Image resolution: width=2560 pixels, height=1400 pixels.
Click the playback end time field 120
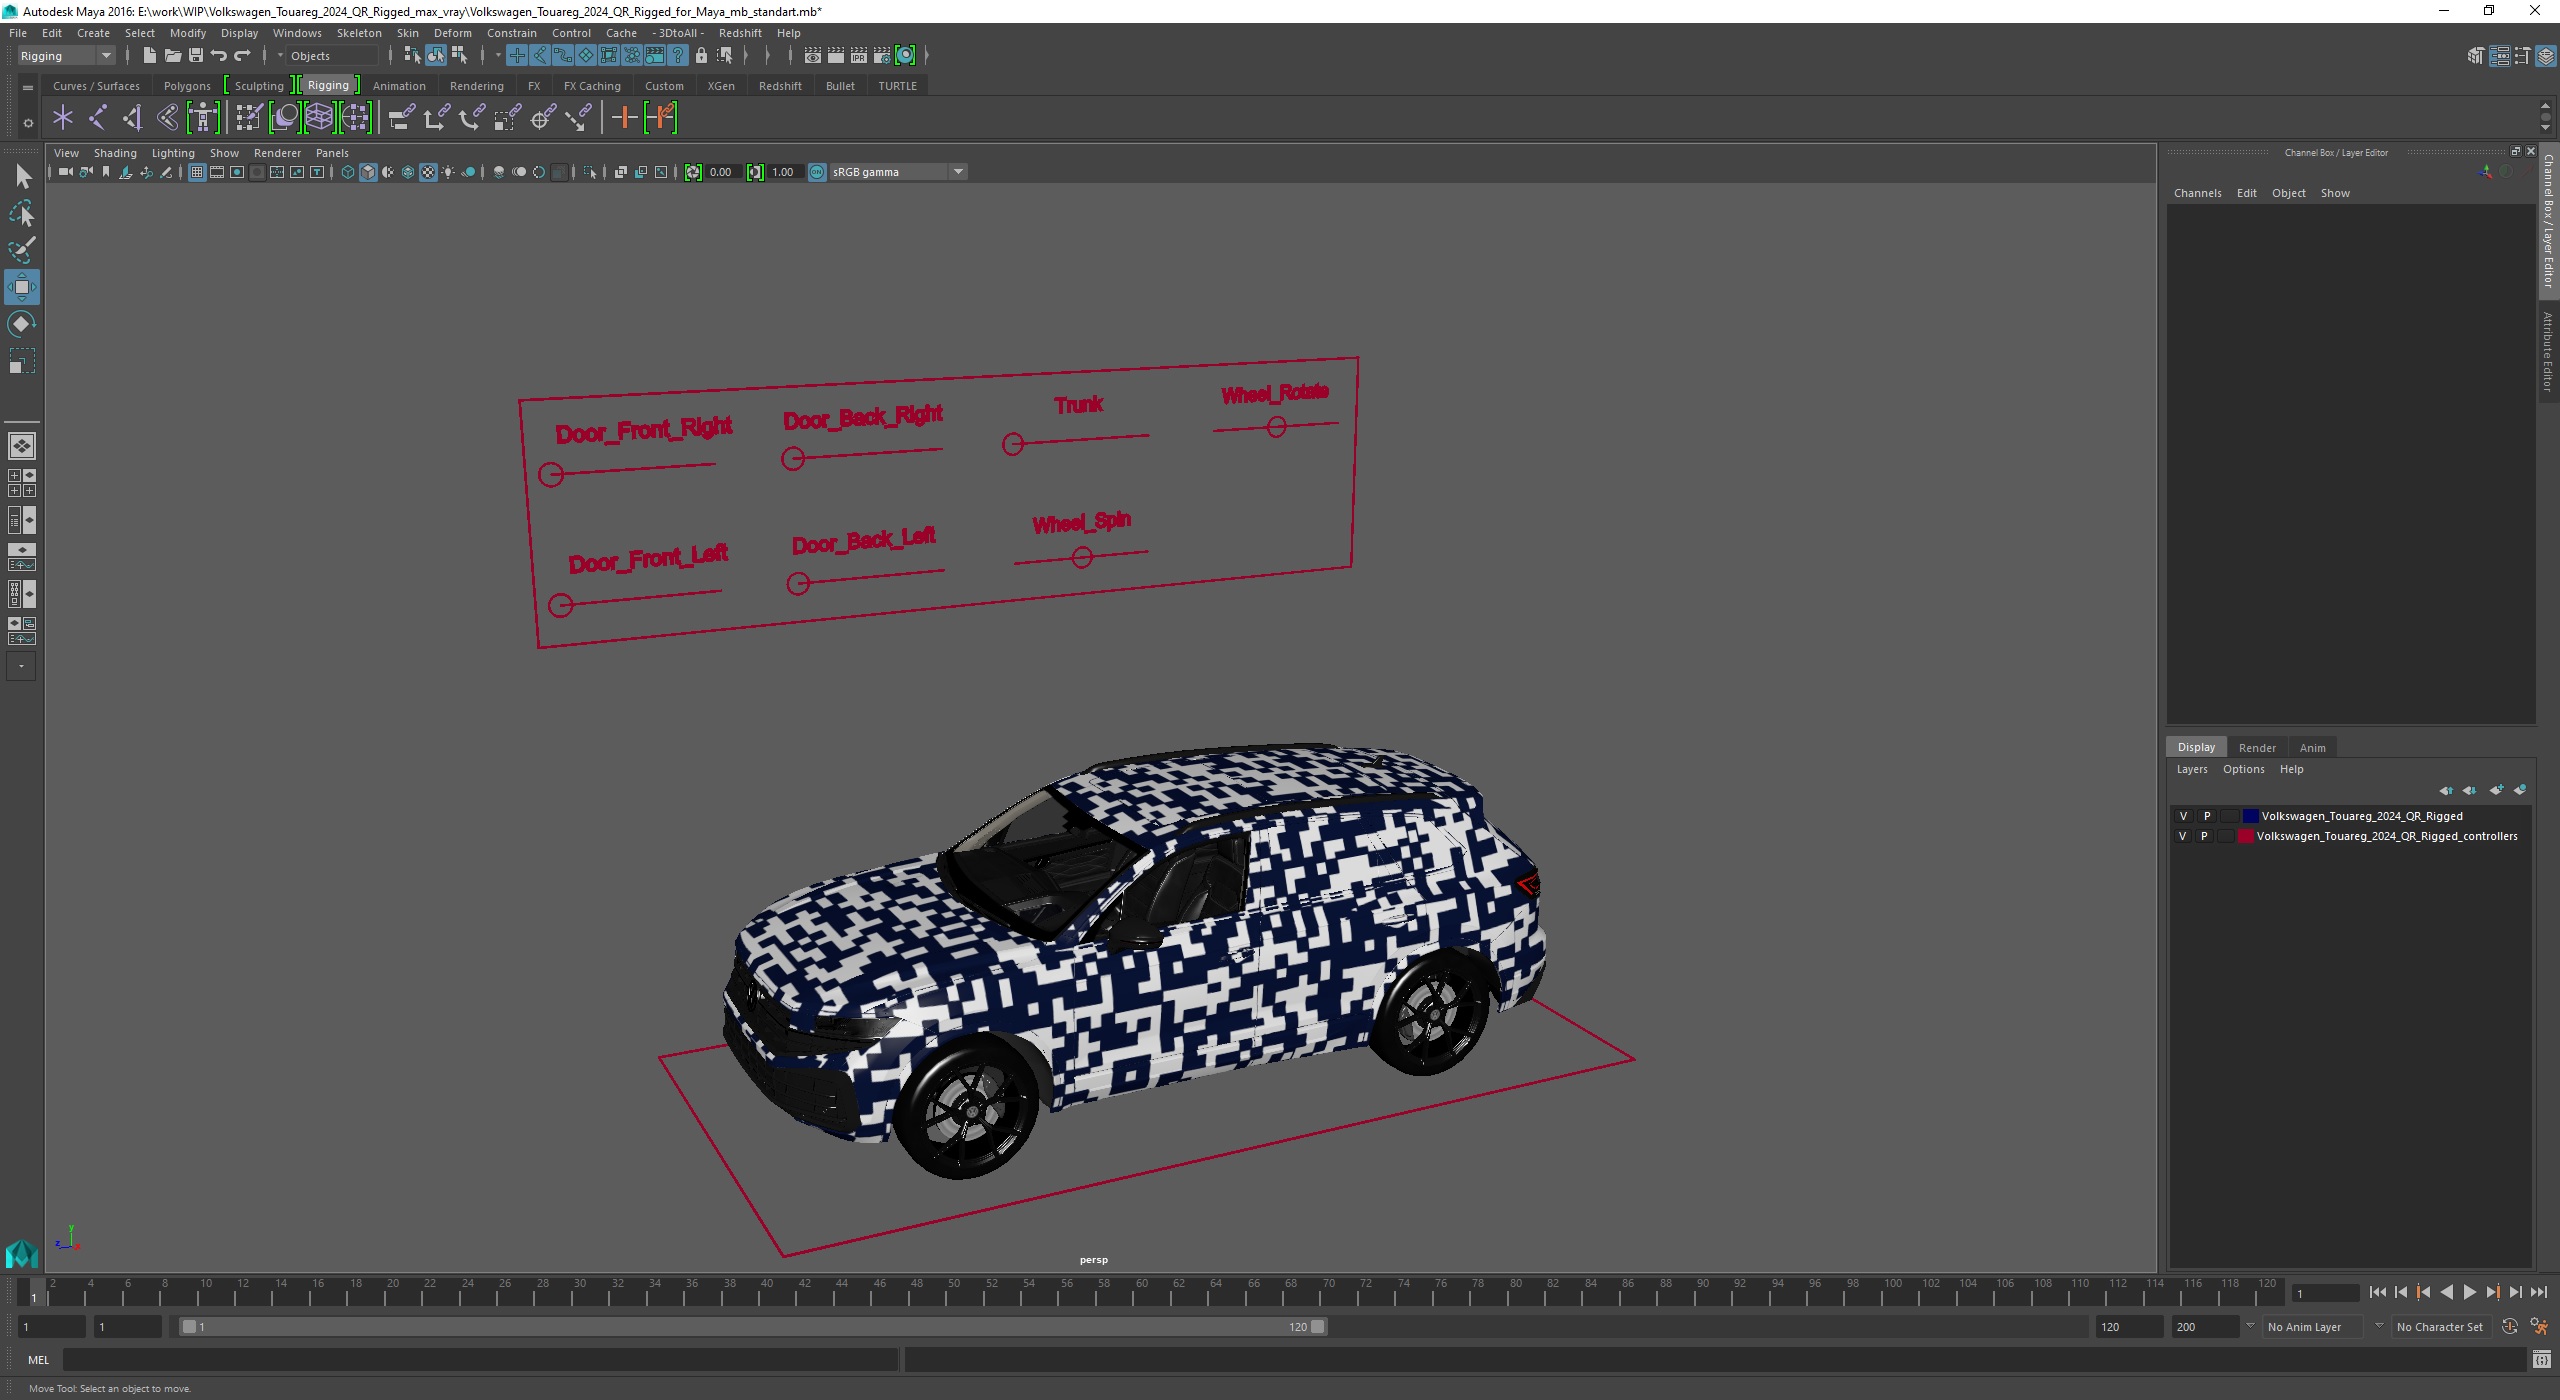tap(2130, 1327)
